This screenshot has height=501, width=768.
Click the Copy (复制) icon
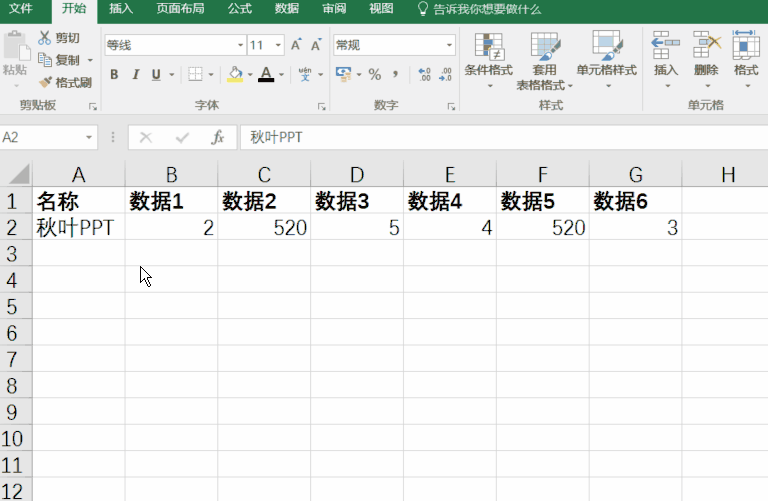coord(45,60)
